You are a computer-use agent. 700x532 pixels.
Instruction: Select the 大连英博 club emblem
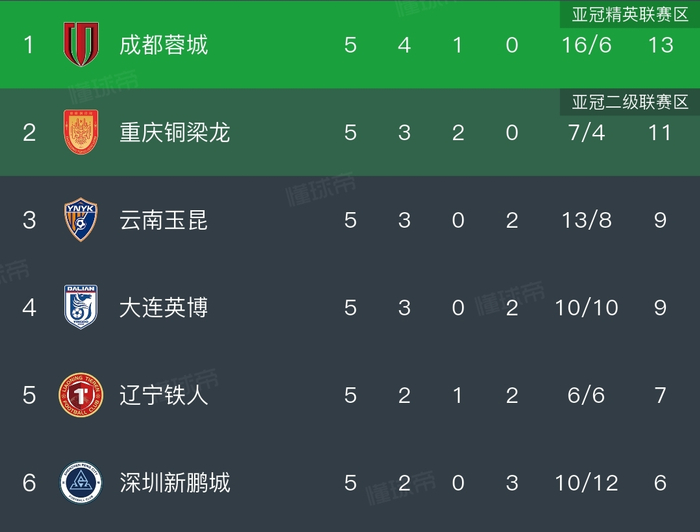pos(80,307)
